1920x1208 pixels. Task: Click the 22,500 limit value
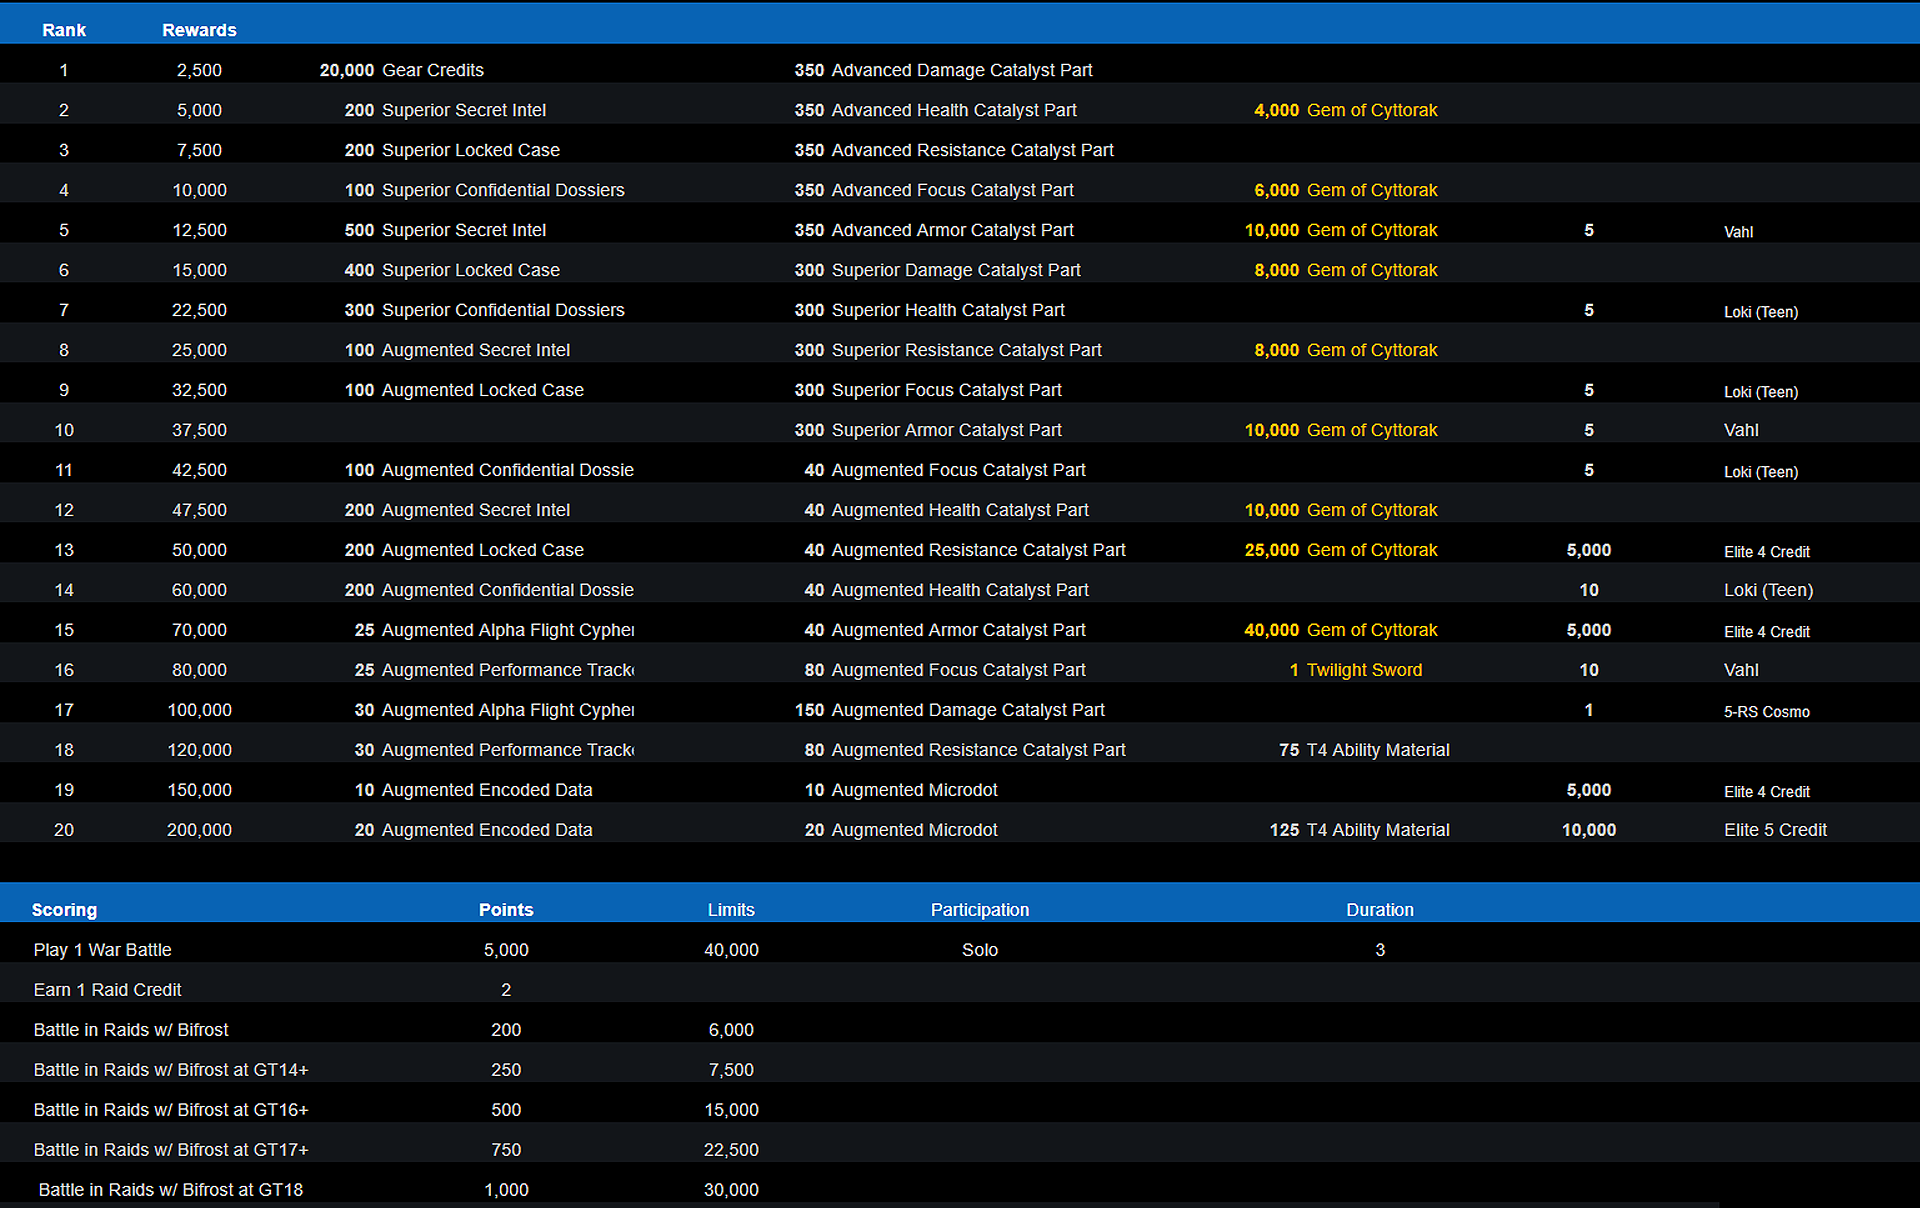click(x=731, y=1150)
